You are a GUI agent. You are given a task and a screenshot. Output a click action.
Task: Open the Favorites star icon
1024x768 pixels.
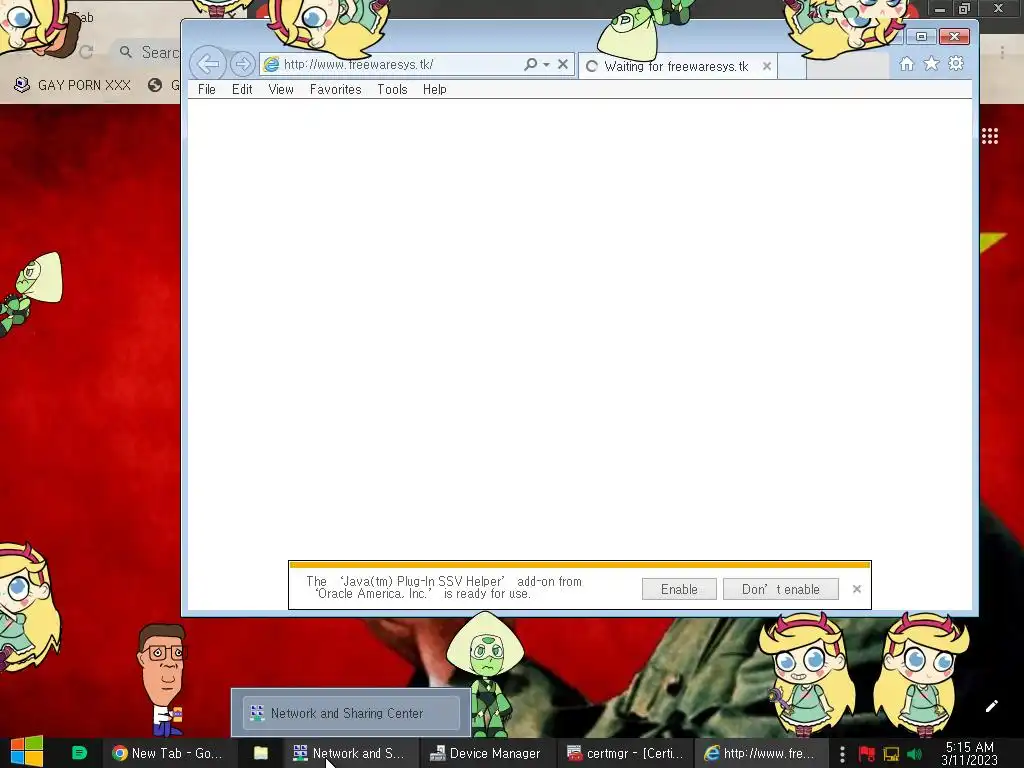tap(931, 63)
